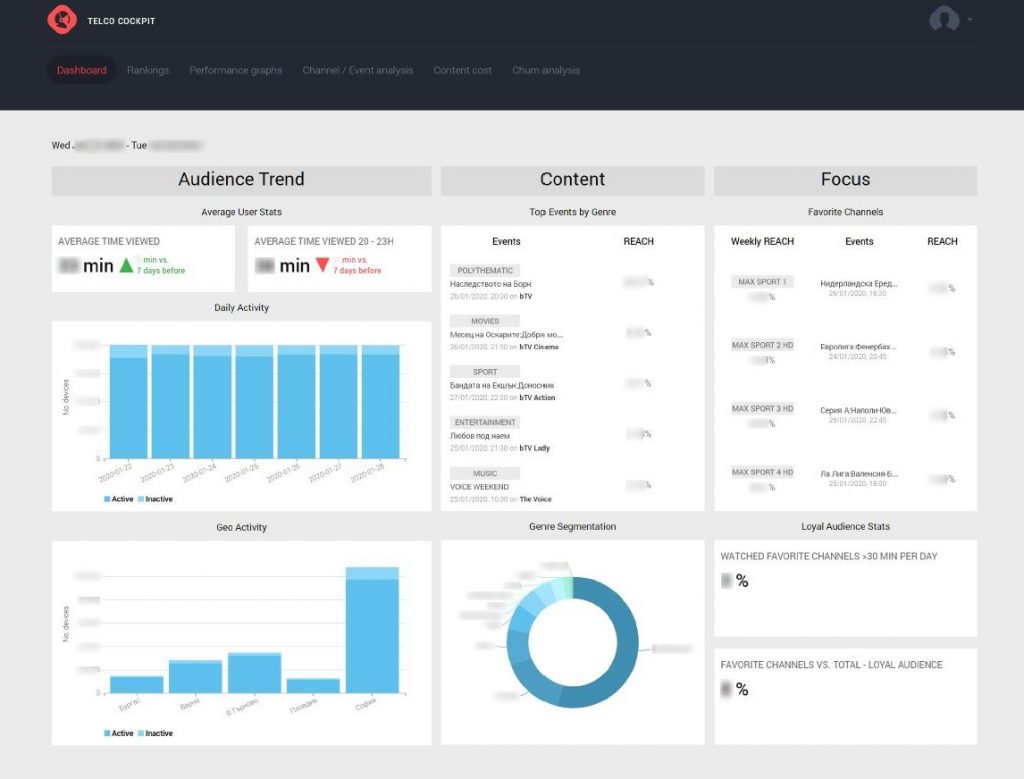Switch to Performance graphs tab

click(x=236, y=71)
